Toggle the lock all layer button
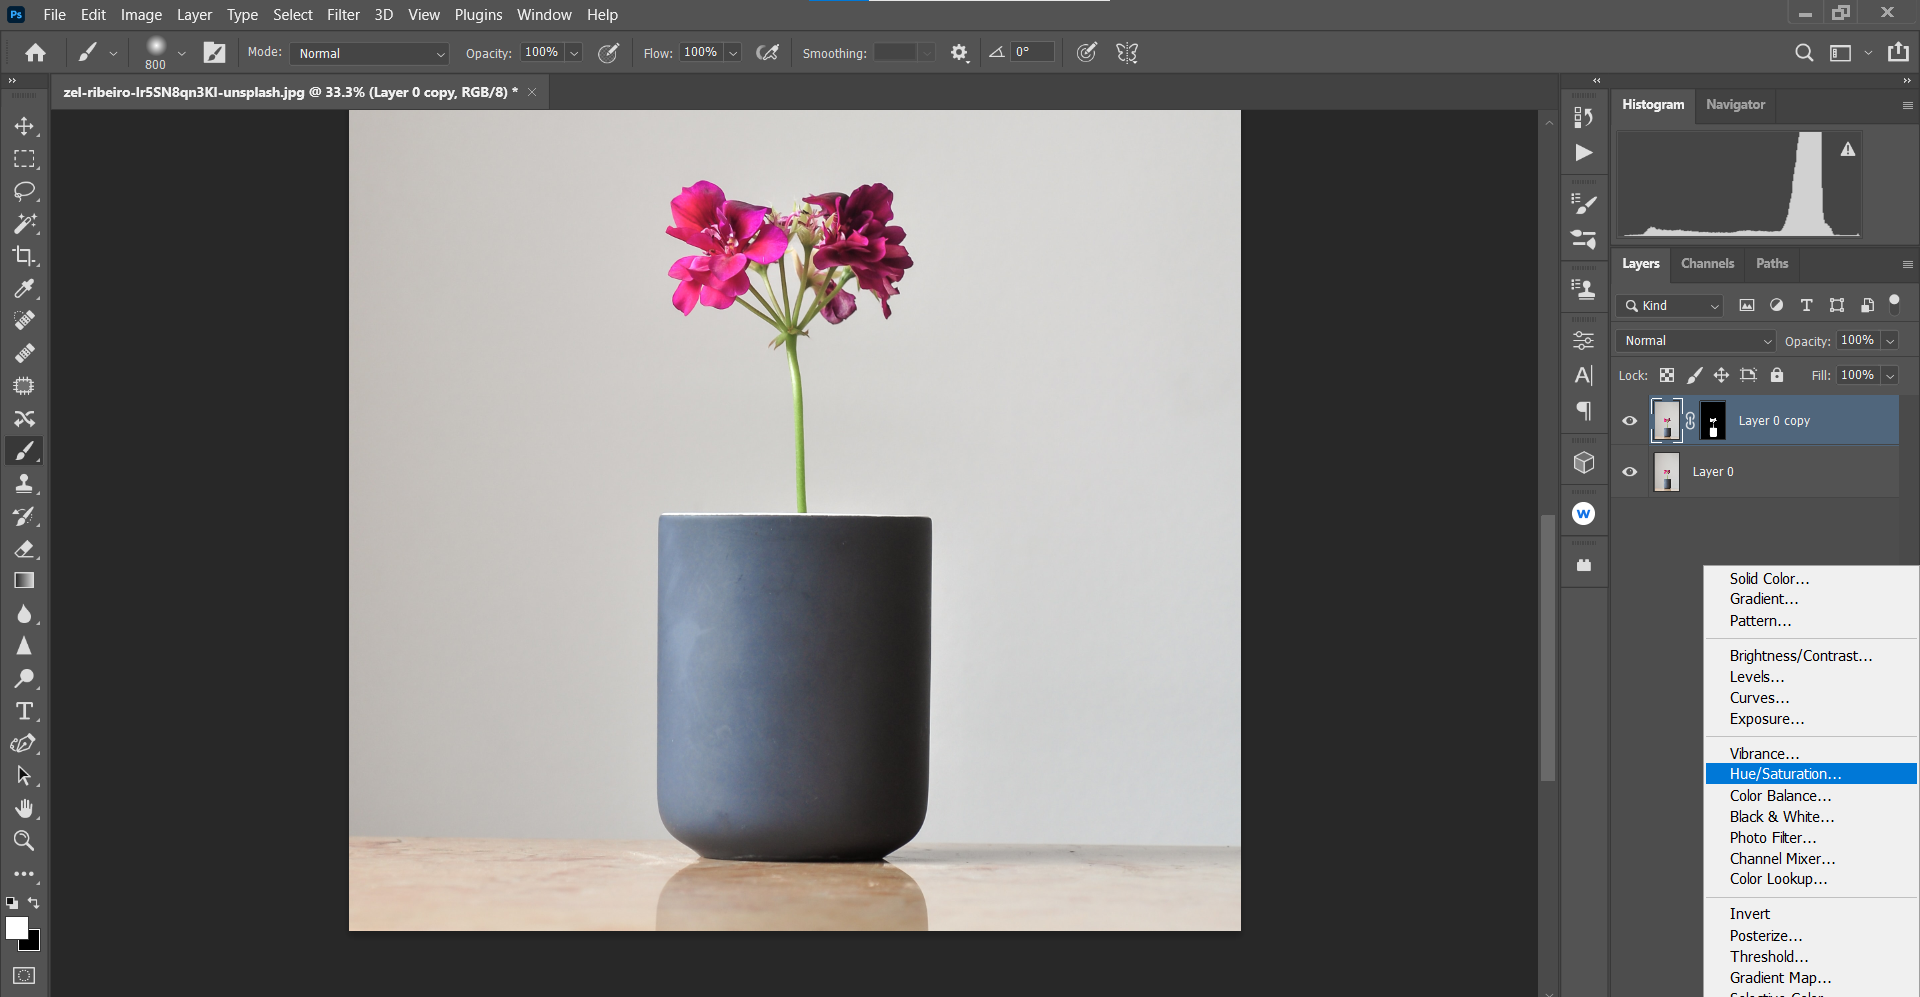 1776,375
